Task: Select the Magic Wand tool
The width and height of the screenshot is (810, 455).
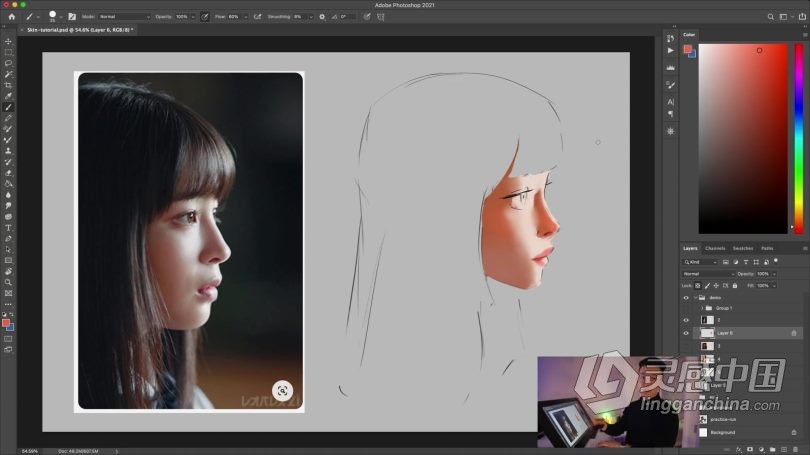Action: [x=8, y=74]
